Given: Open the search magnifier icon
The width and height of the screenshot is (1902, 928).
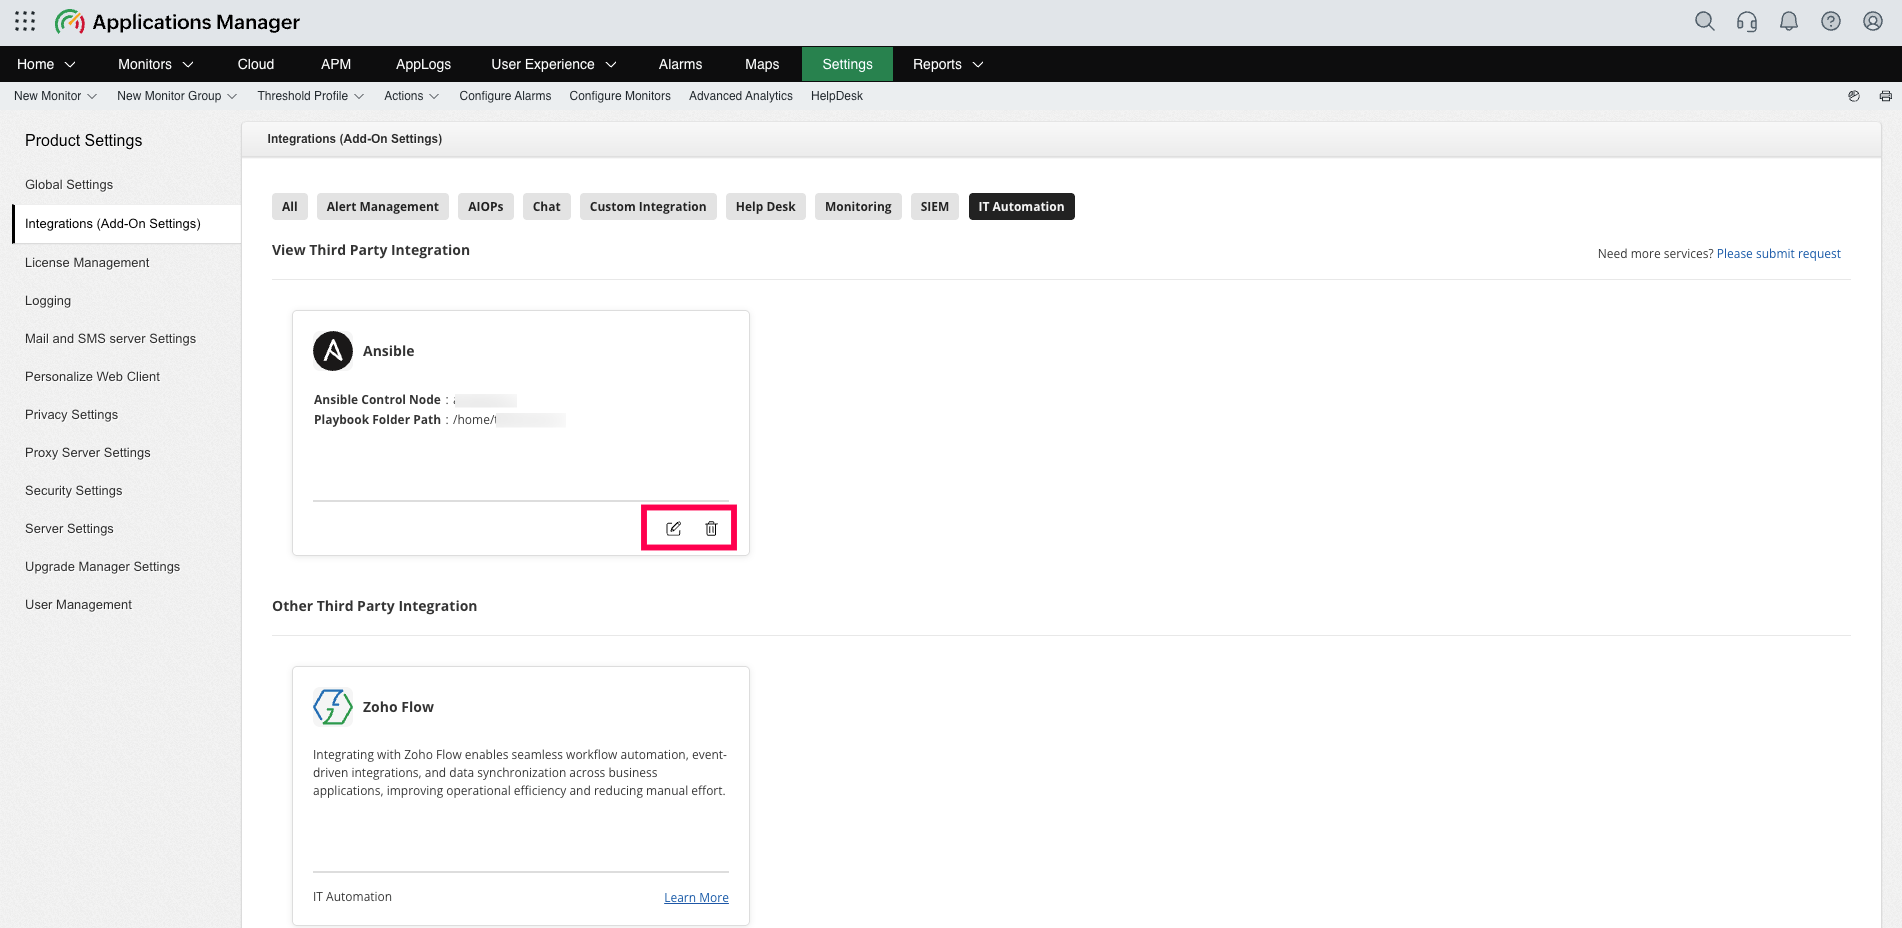Looking at the screenshot, I should pyautogui.click(x=1705, y=21).
